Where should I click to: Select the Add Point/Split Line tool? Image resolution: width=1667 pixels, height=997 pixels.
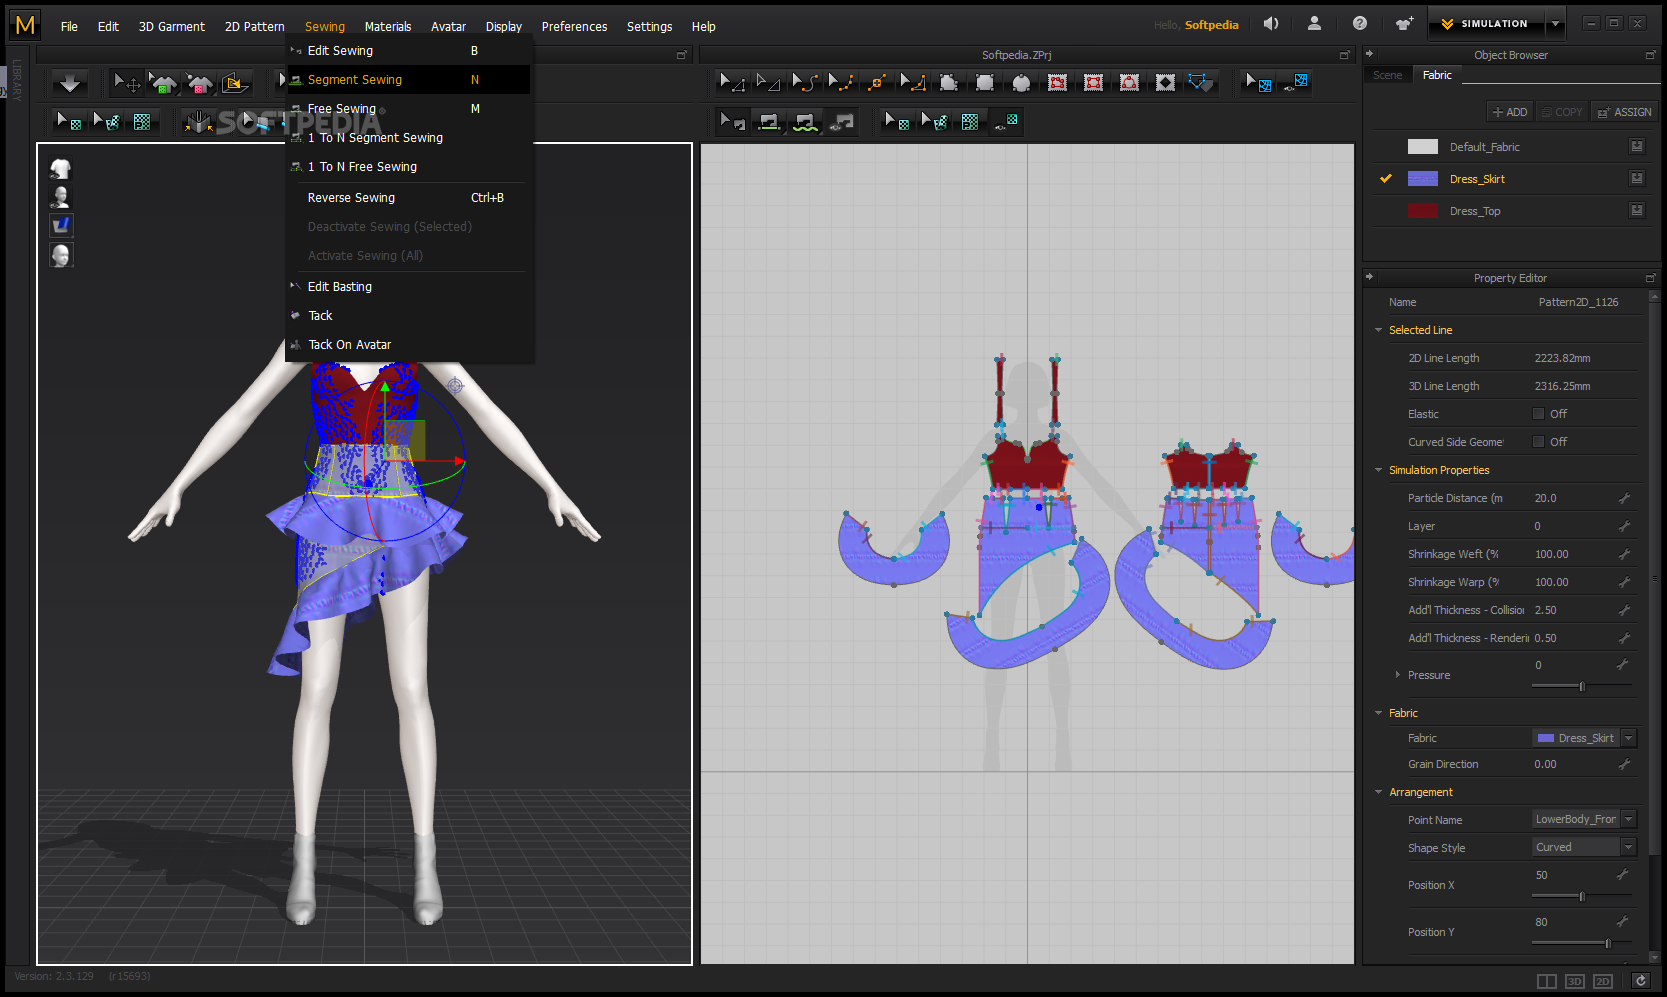tap(877, 83)
